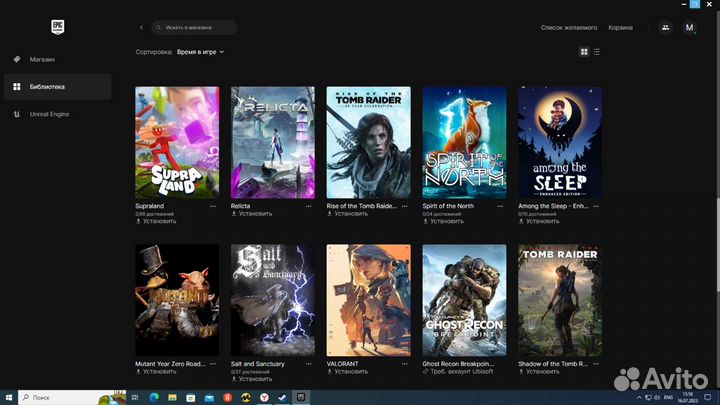
Task: Open Ghost Recon Breakpoint cover art
Action: 464,300
